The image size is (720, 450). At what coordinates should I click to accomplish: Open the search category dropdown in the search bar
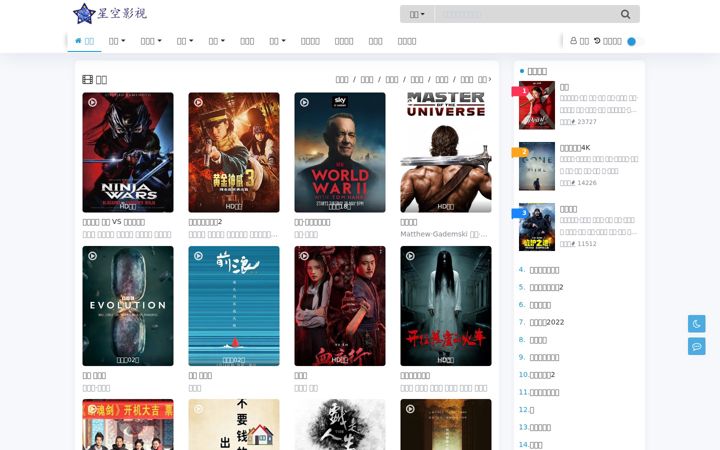[x=417, y=14]
